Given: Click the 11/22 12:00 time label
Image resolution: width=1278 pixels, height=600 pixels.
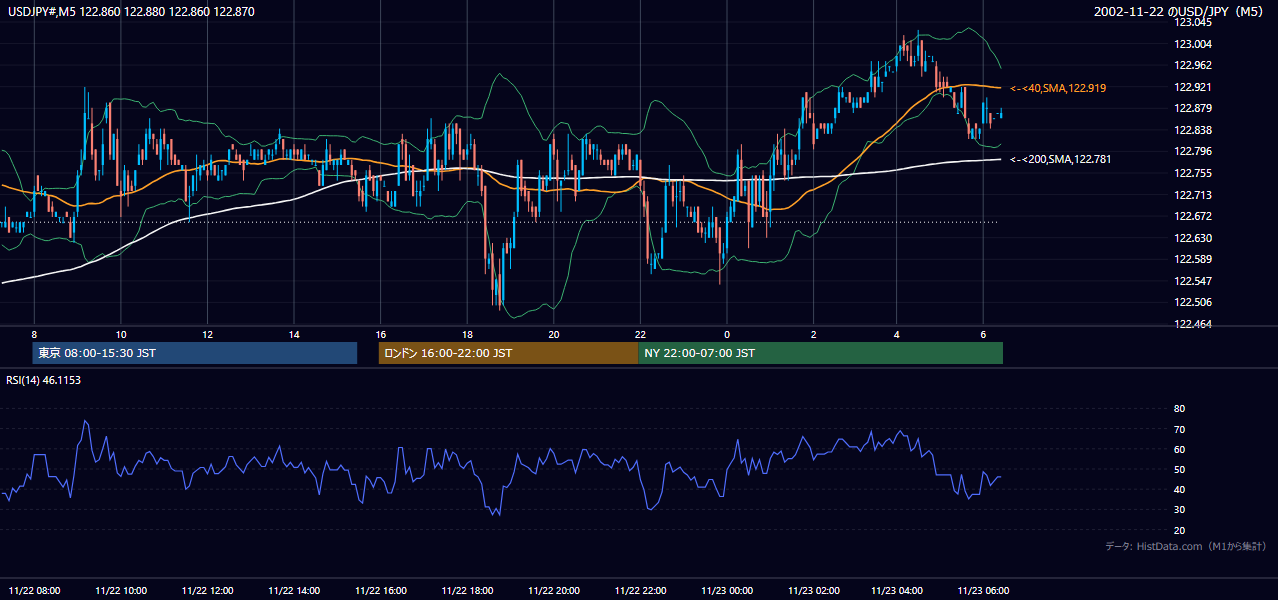Looking at the screenshot, I should coord(207,591).
